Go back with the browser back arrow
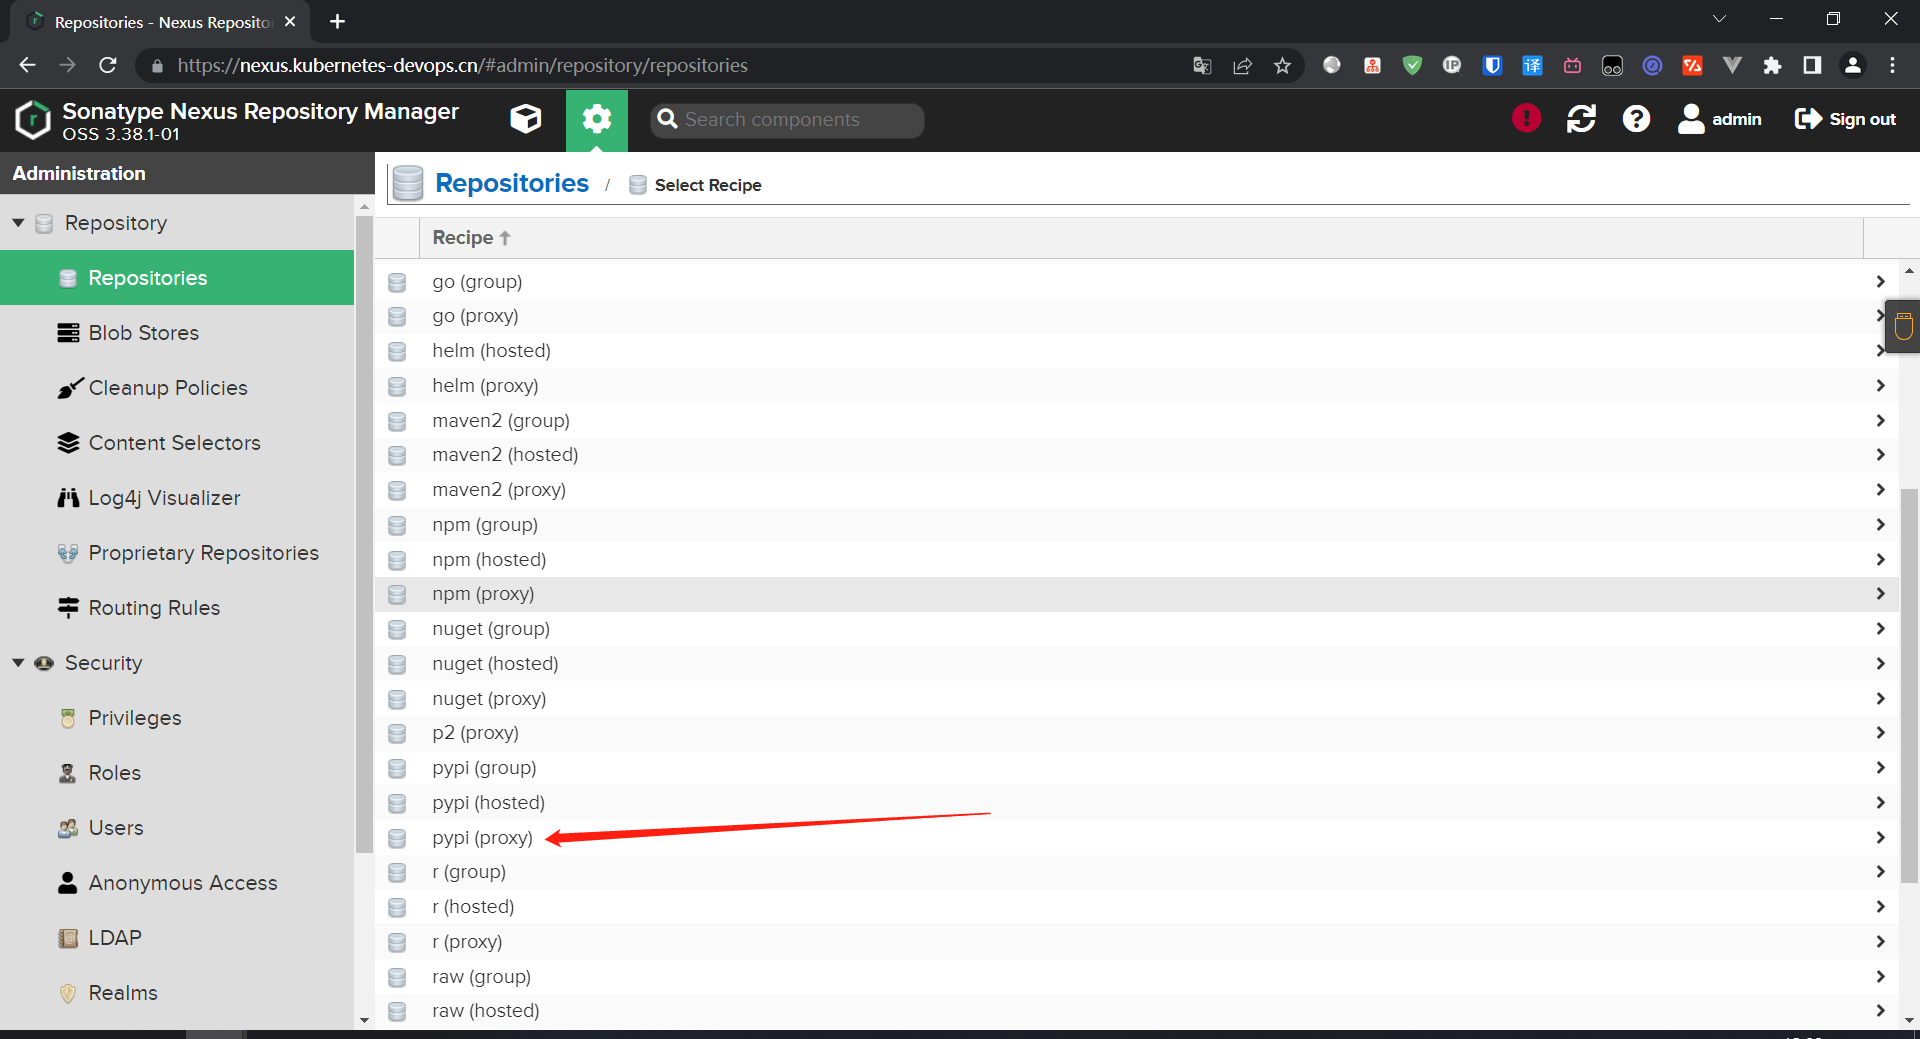Screen dimensions: 1920x1039 [x=27, y=65]
